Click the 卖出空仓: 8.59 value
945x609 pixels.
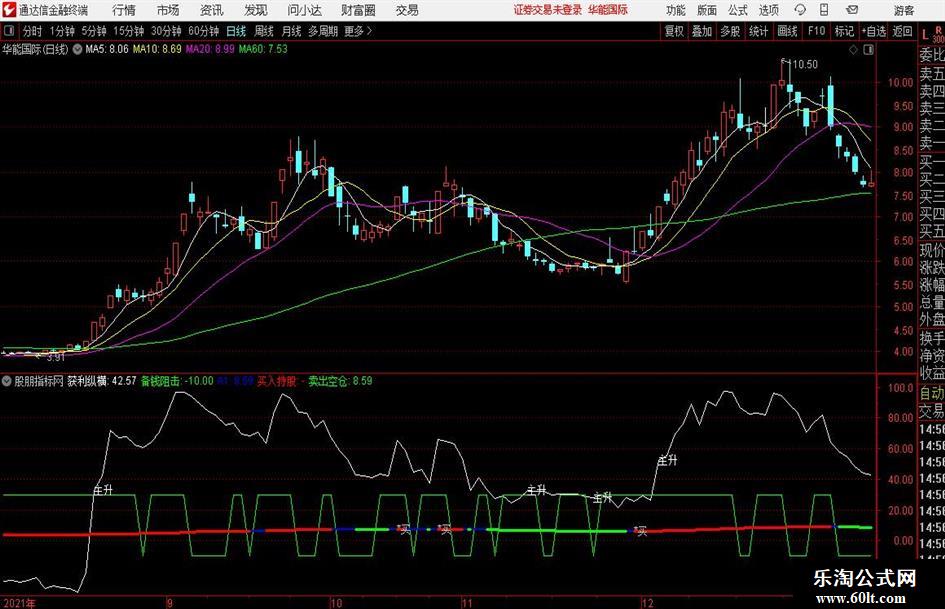(340, 381)
